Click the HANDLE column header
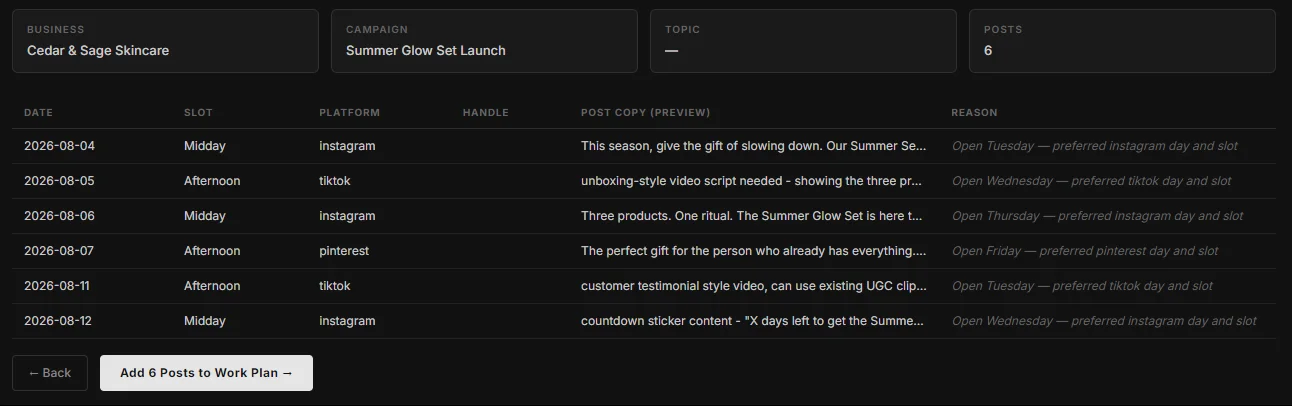Viewport: 1292px width, 406px height. (x=486, y=113)
